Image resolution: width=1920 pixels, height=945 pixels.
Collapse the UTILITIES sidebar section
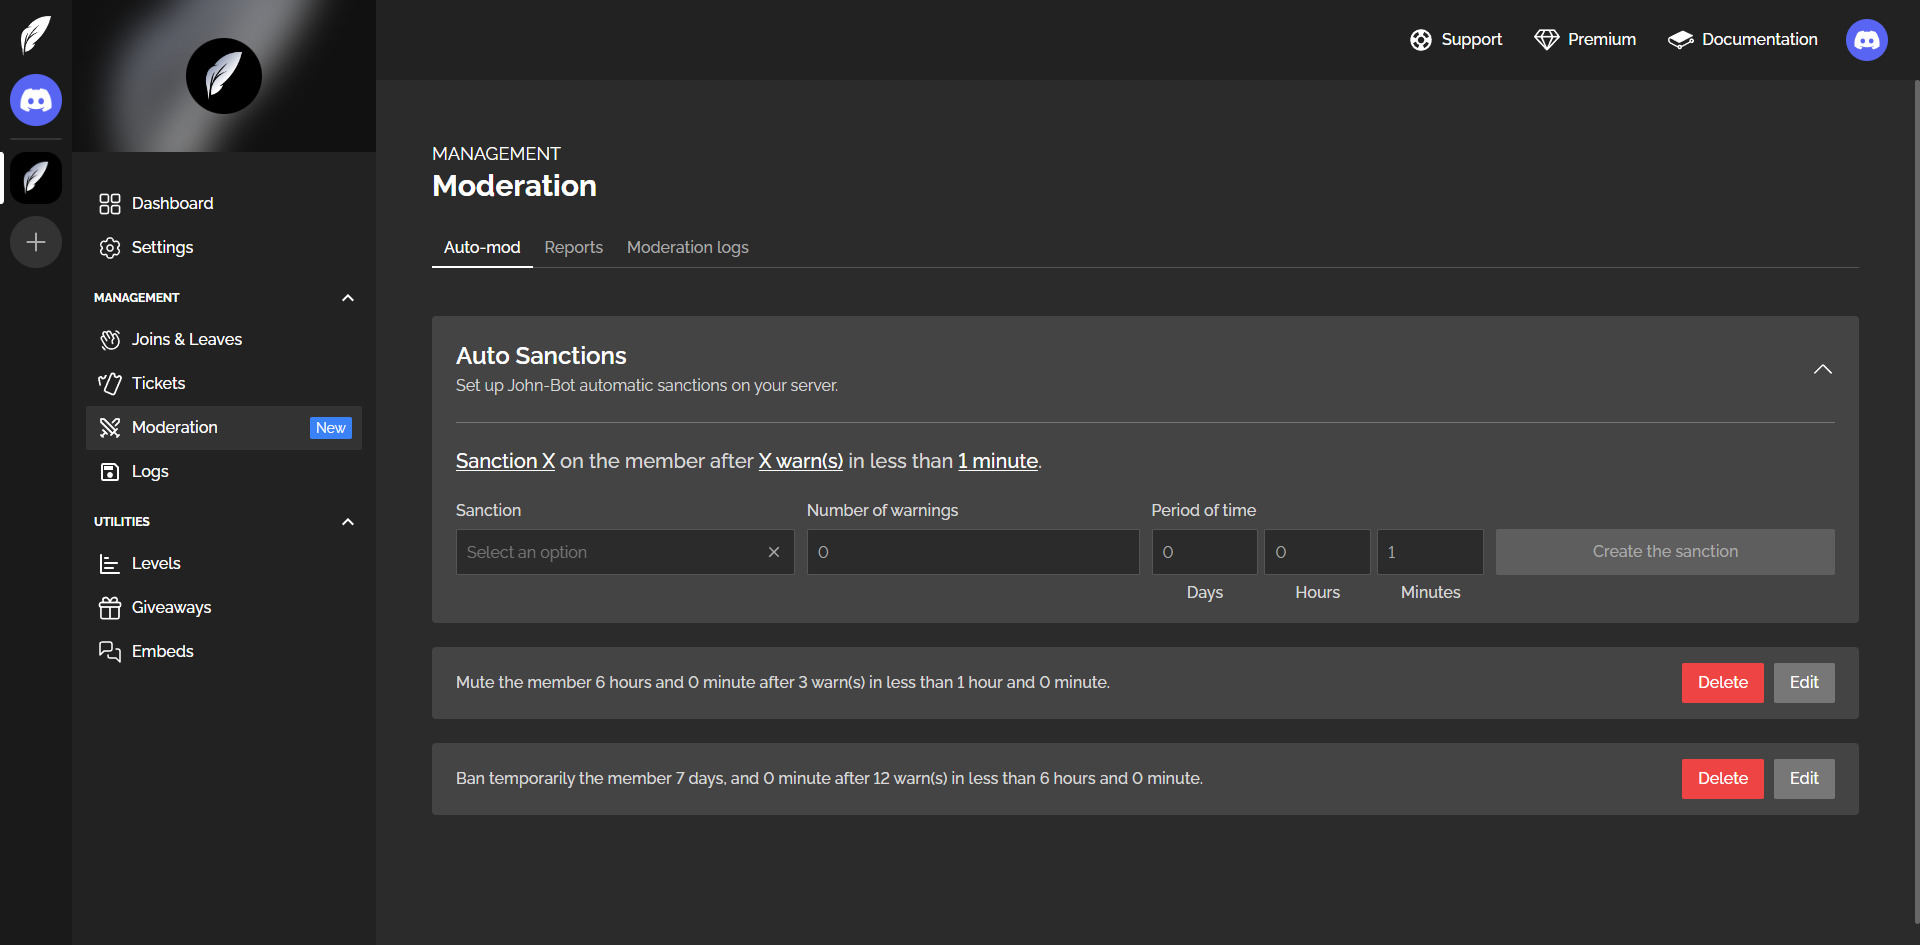[347, 522]
